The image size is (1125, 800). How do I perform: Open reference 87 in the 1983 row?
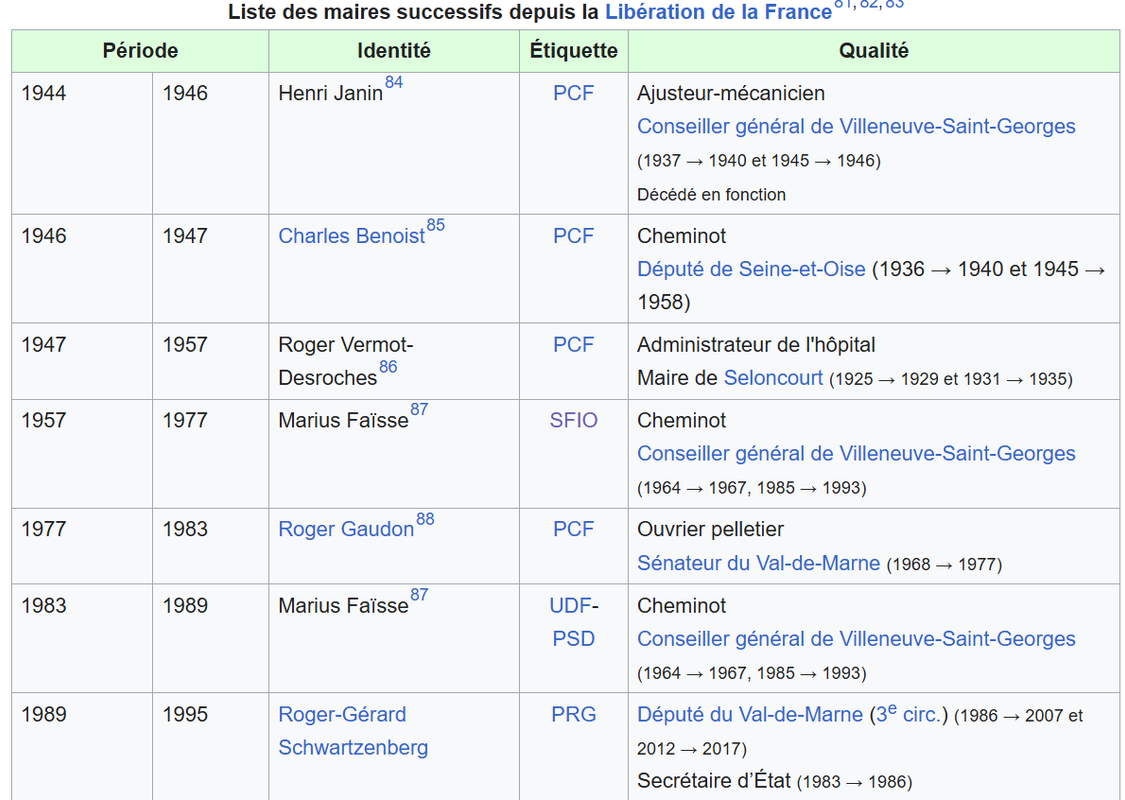tap(419, 595)
